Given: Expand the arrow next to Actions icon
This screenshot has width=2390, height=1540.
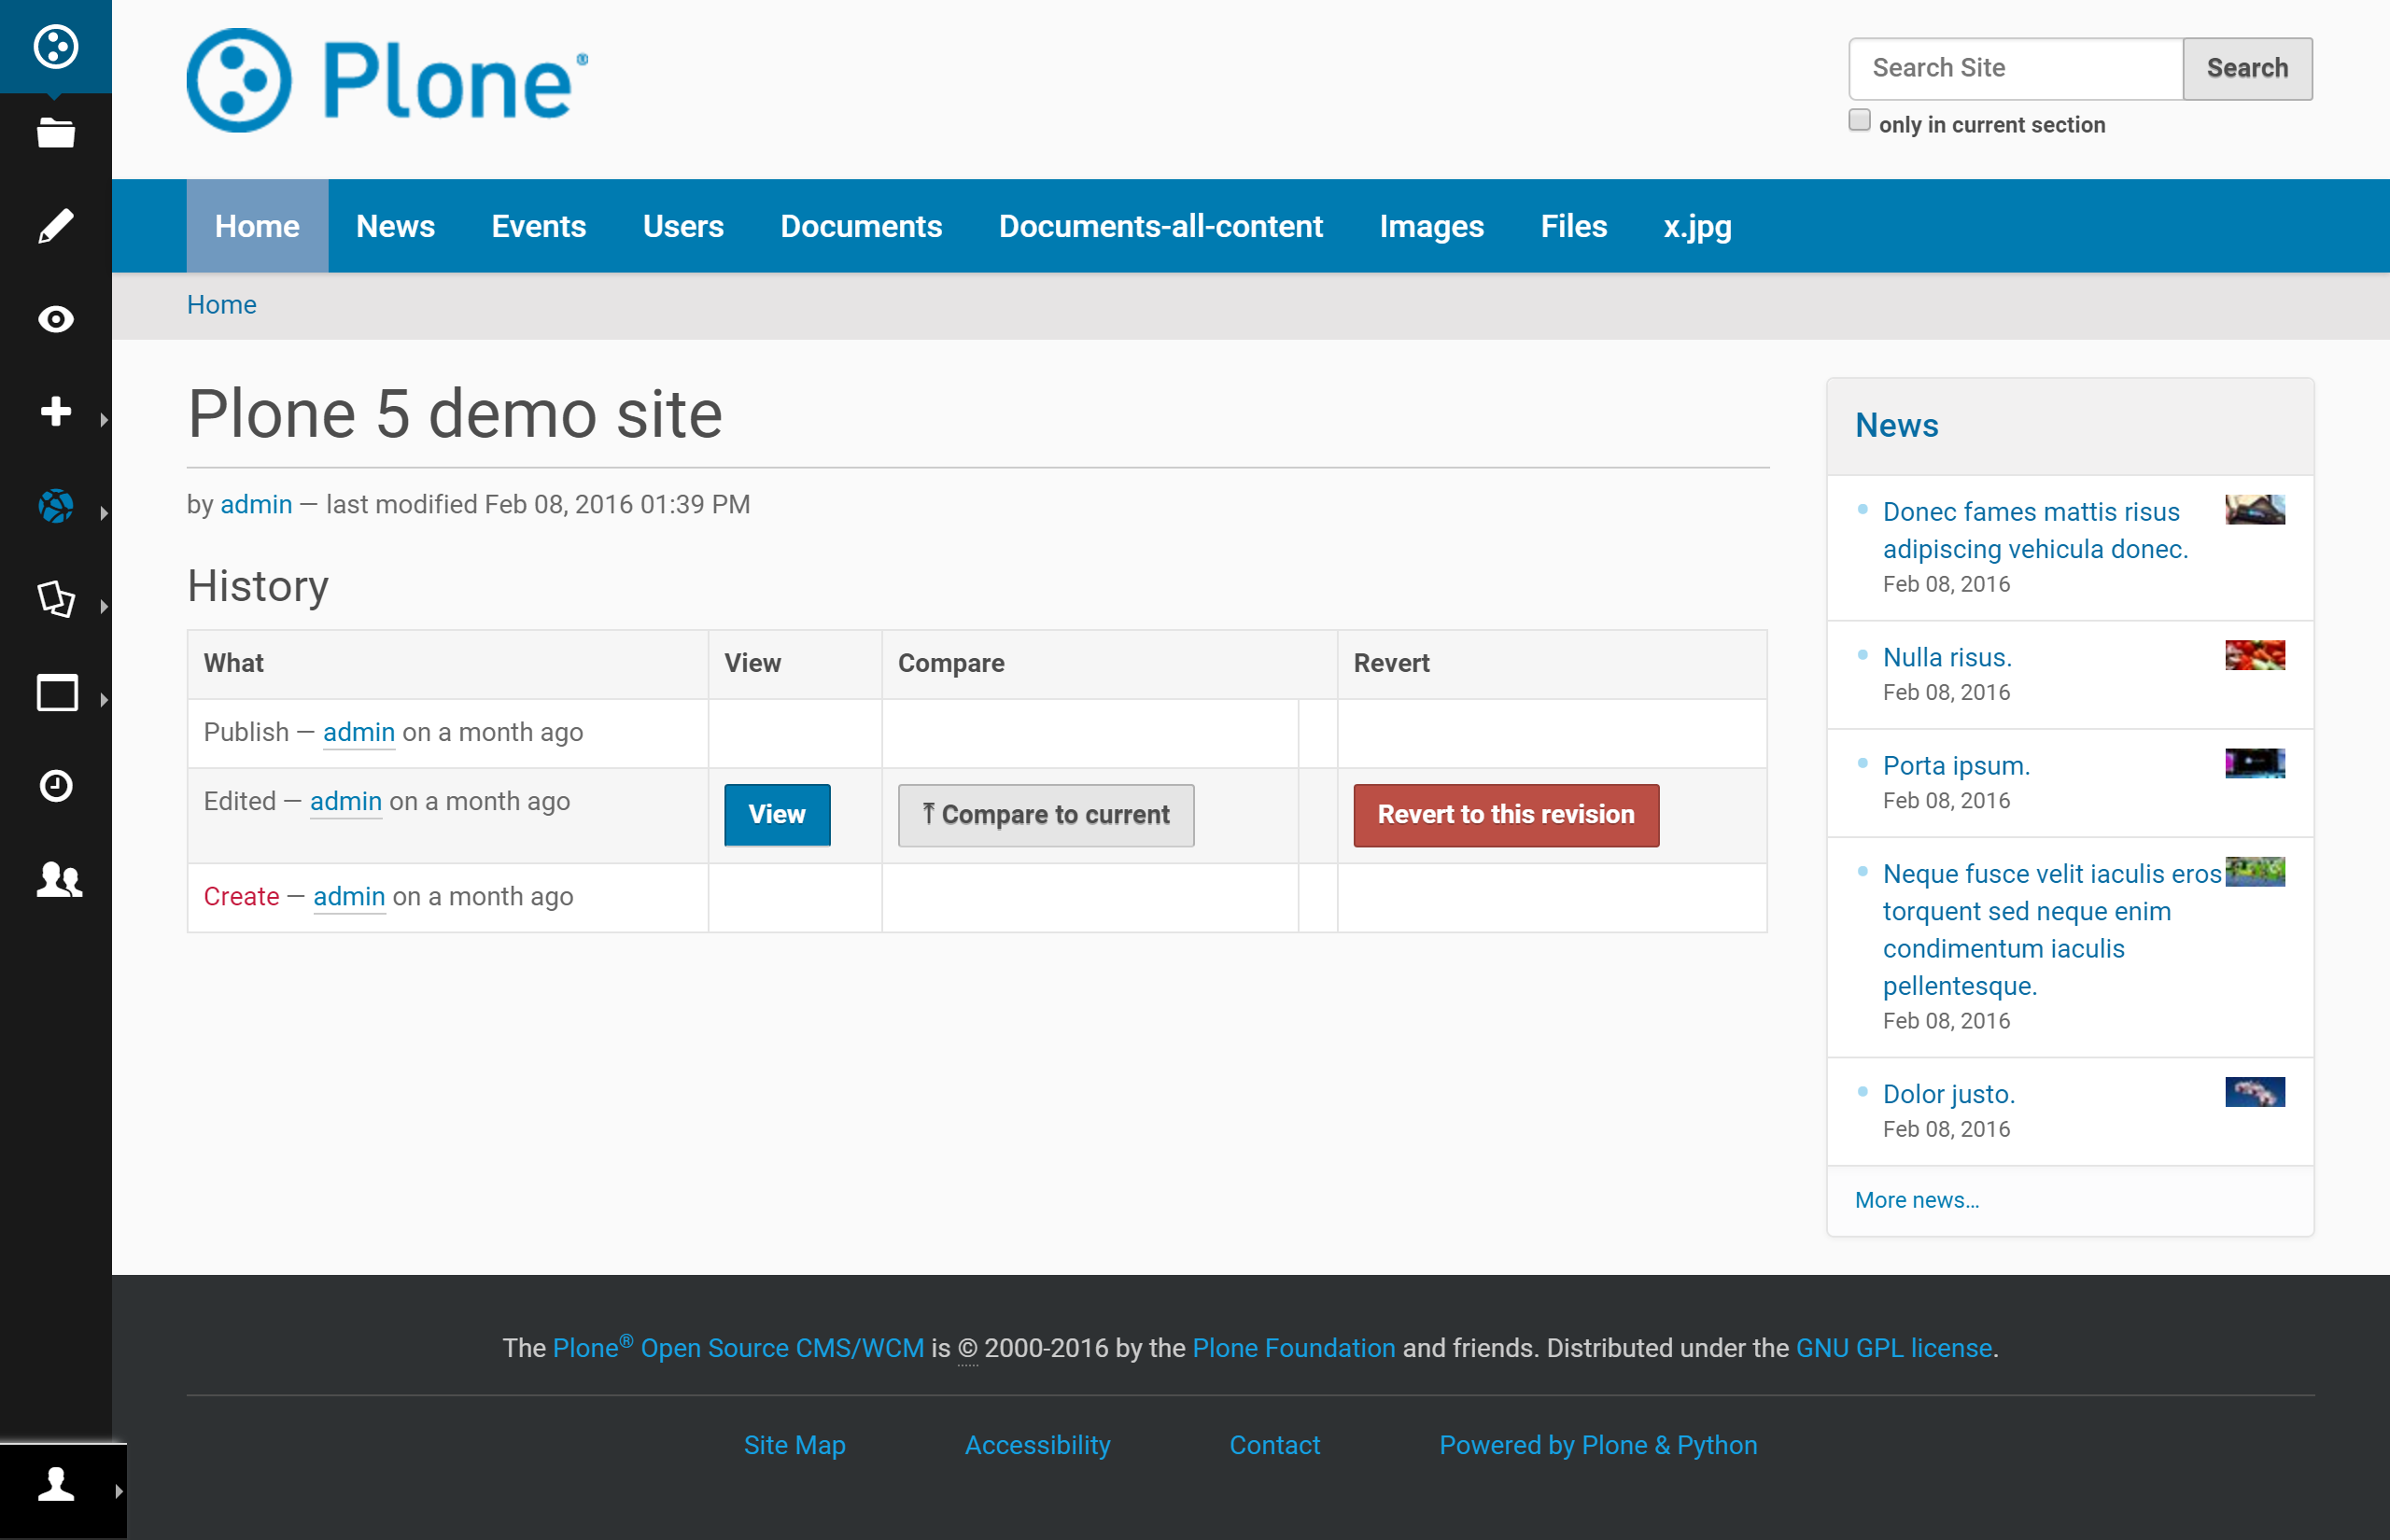Looking at the screenshot, I should 104,606.
